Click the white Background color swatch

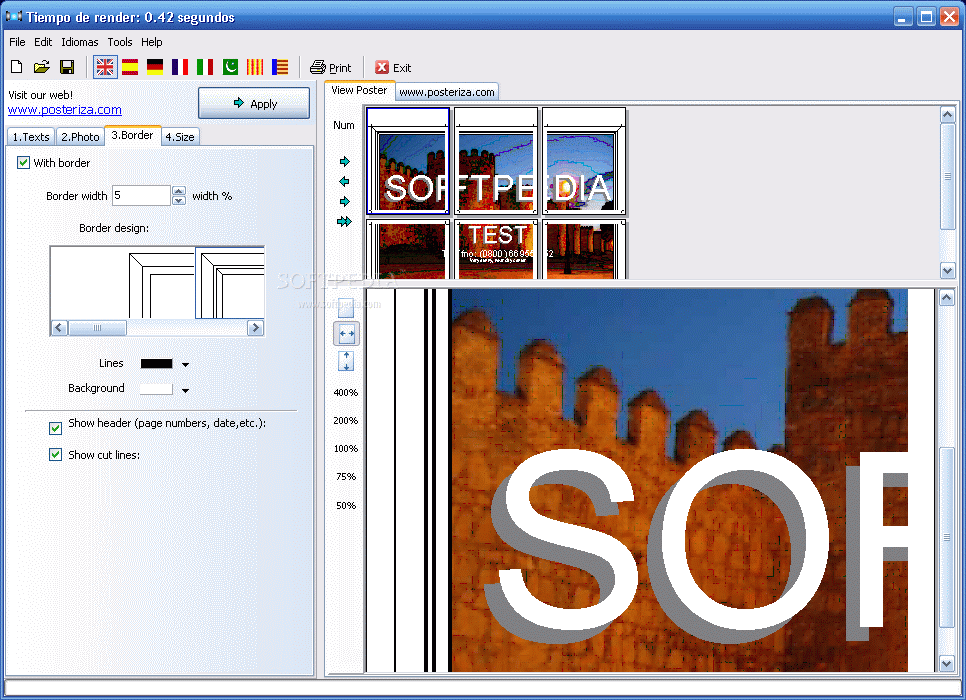coord(156,389)
